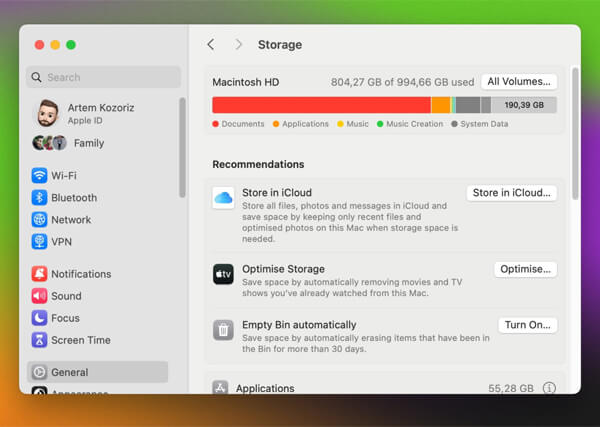Click the All Volumes button
The image size is (600, 427).
(x=519, y=82)
